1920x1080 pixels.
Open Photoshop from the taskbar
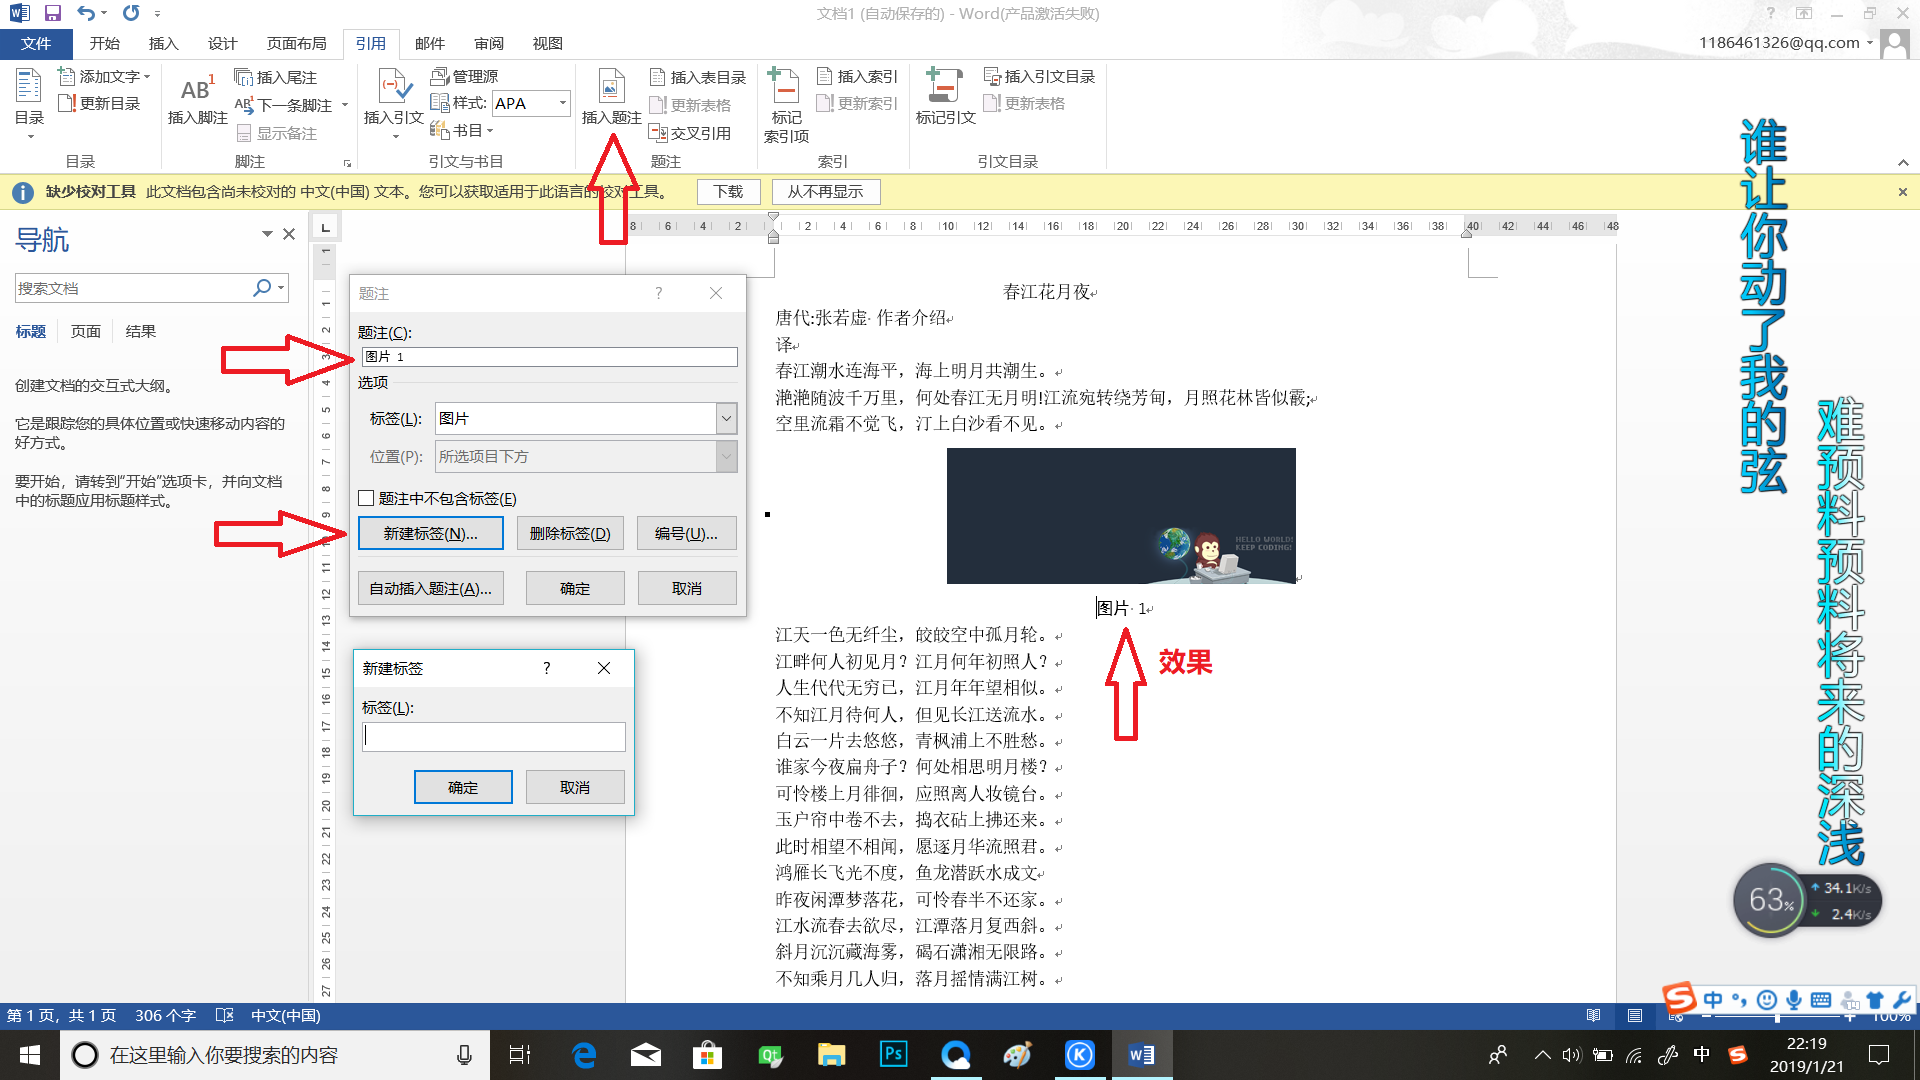click(x=893, y=1055)
